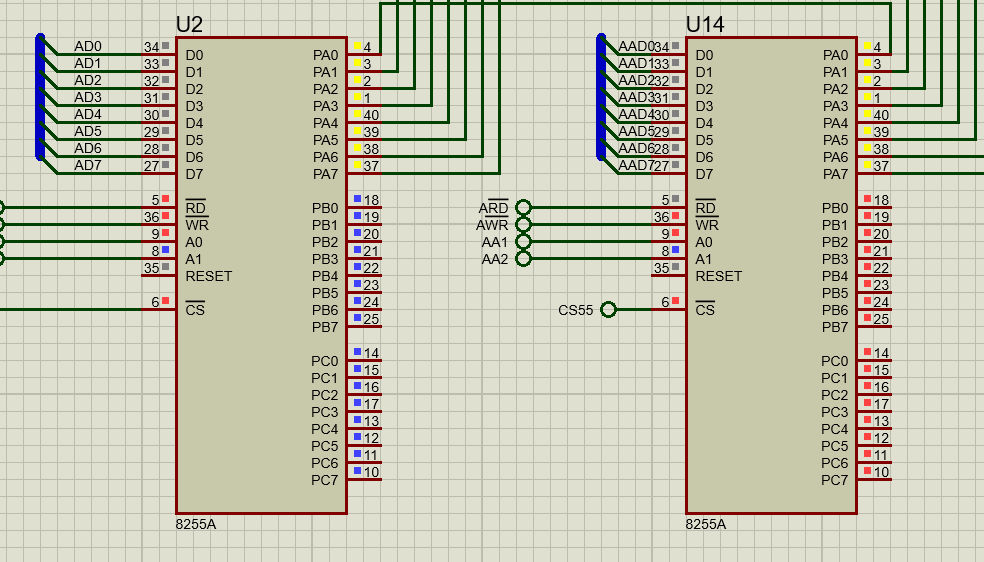Screen dimensions: 984x562
Task: Click the PB7 pin name on U2
Action: (325, 327)
